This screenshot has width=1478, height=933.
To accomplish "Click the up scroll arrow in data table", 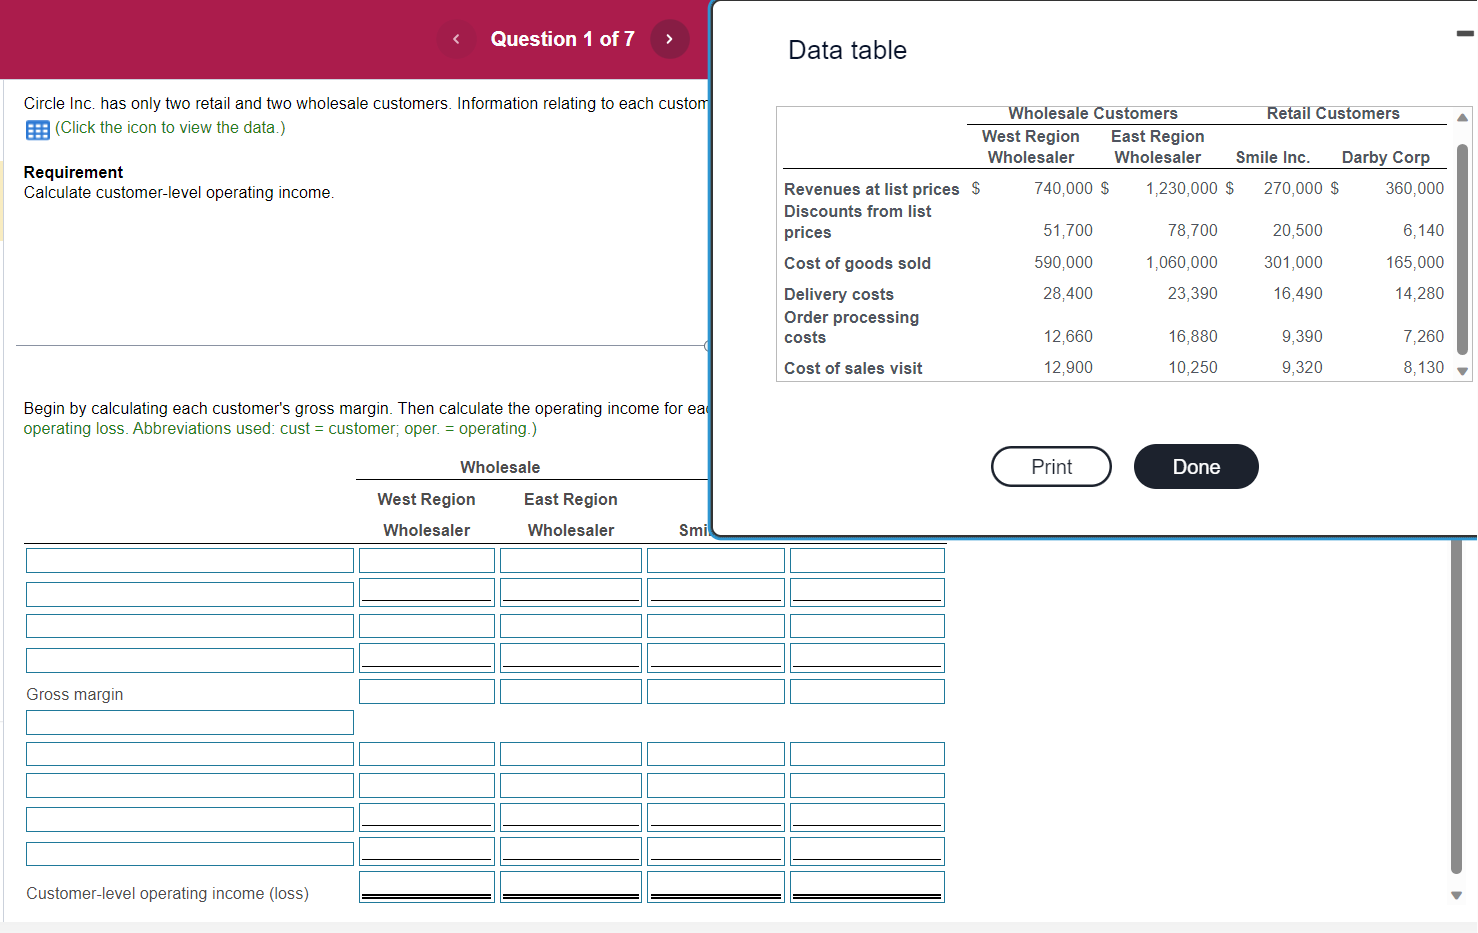I will [x=1463, y=117].
